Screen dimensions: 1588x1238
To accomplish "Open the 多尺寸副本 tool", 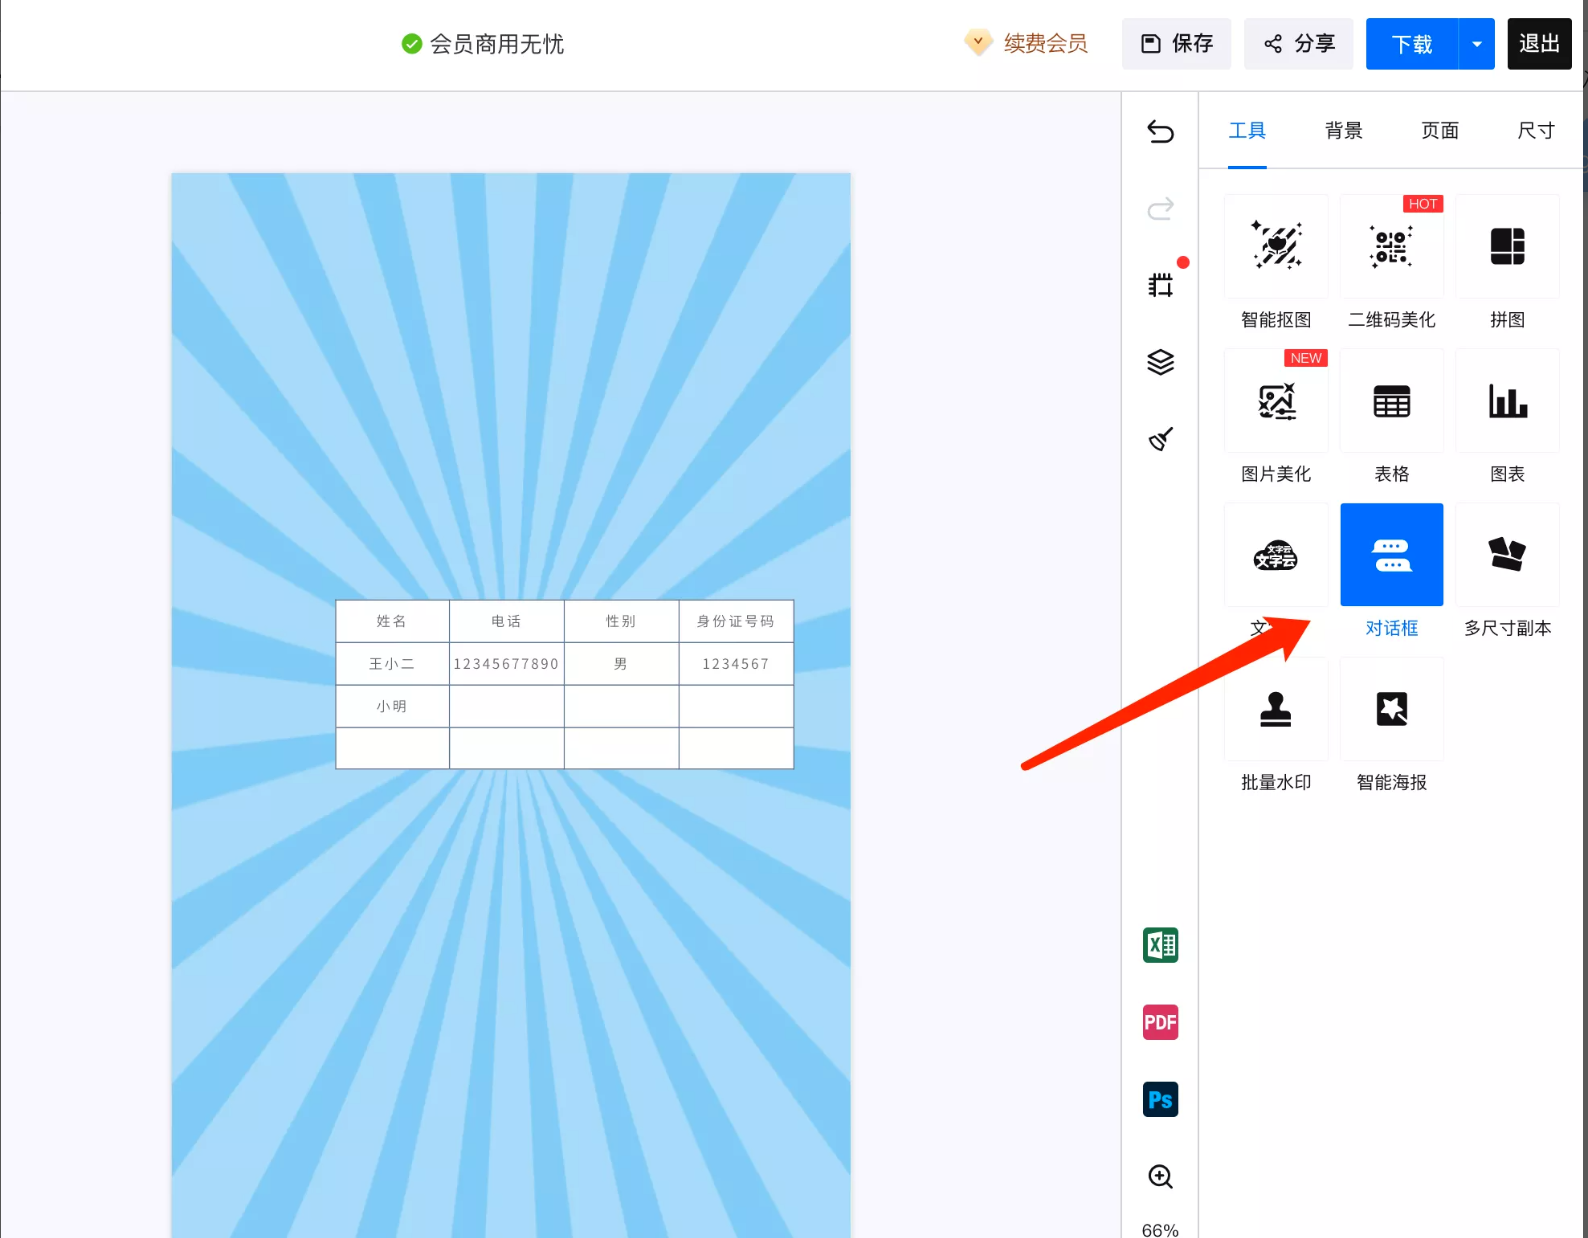I will pos(1507,555).
